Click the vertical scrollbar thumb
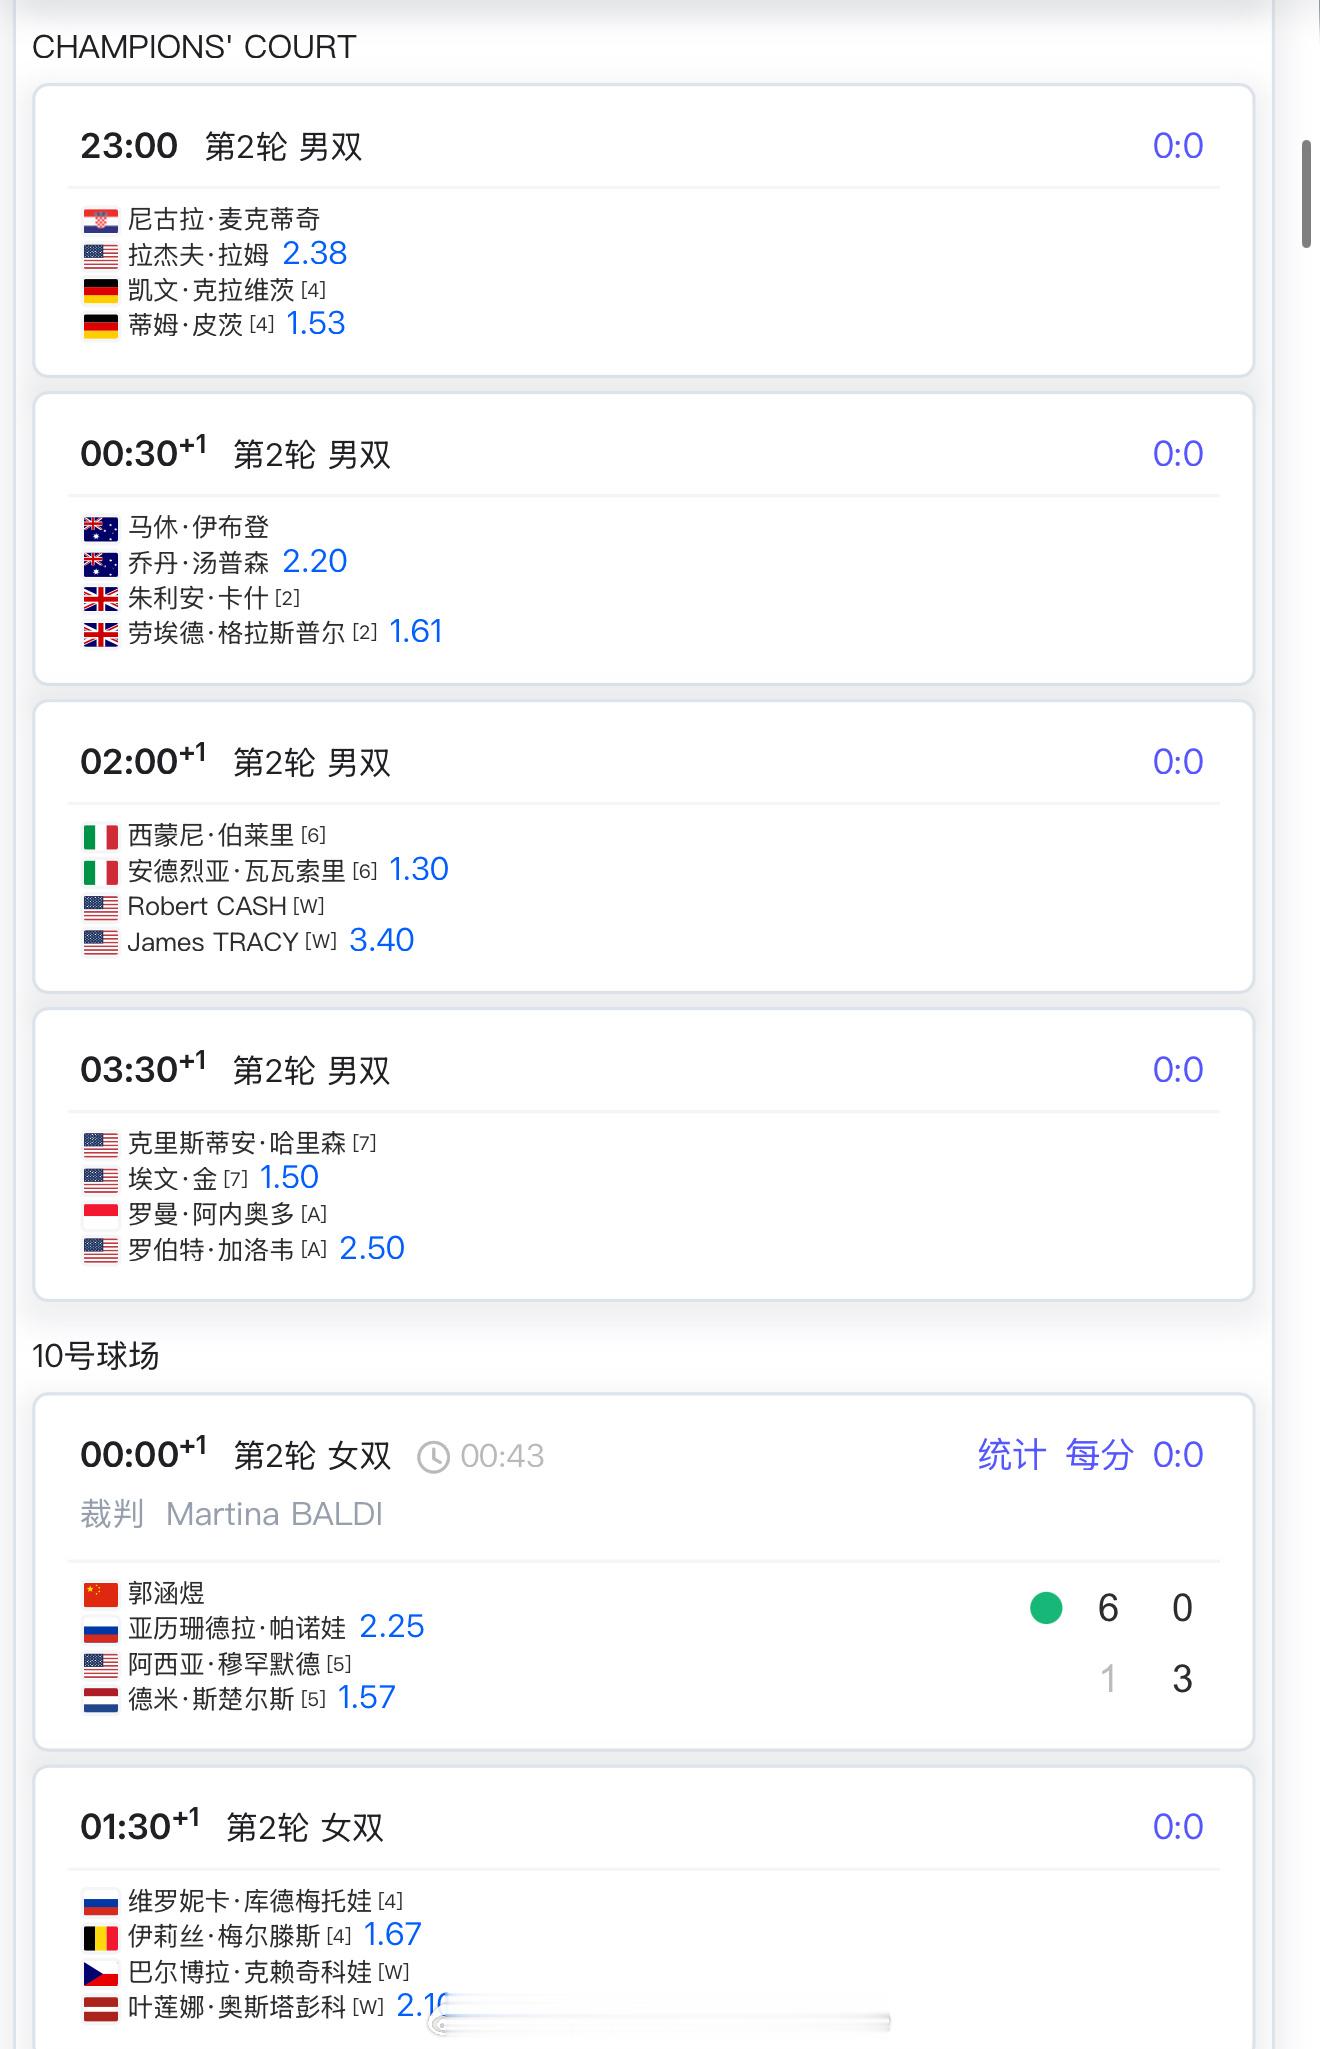 click(1306, 194)
